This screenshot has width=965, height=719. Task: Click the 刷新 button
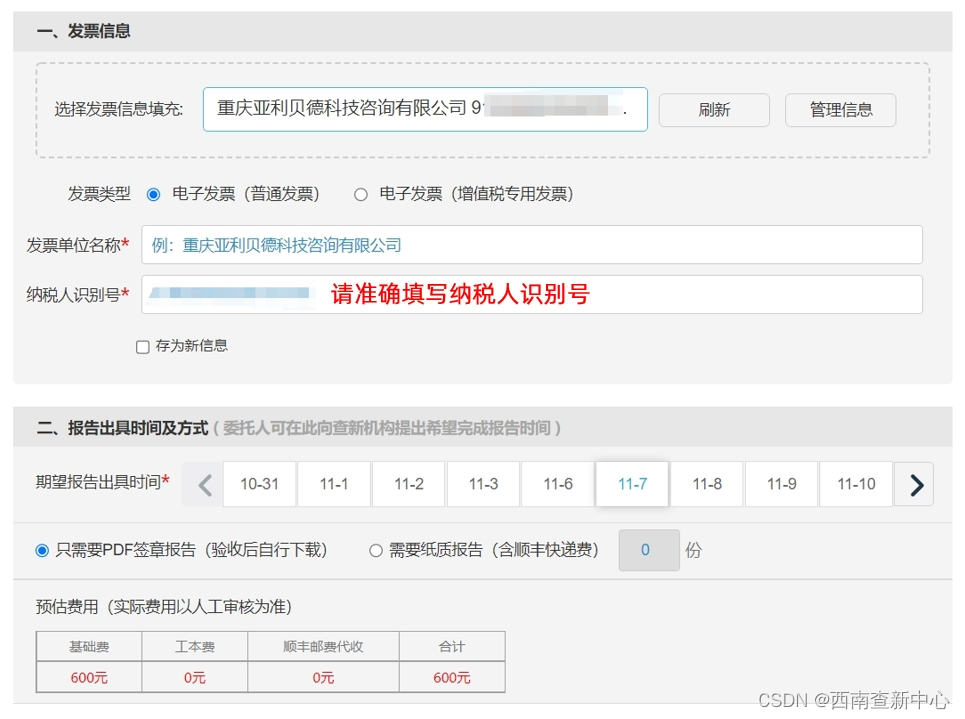[714, 110]
